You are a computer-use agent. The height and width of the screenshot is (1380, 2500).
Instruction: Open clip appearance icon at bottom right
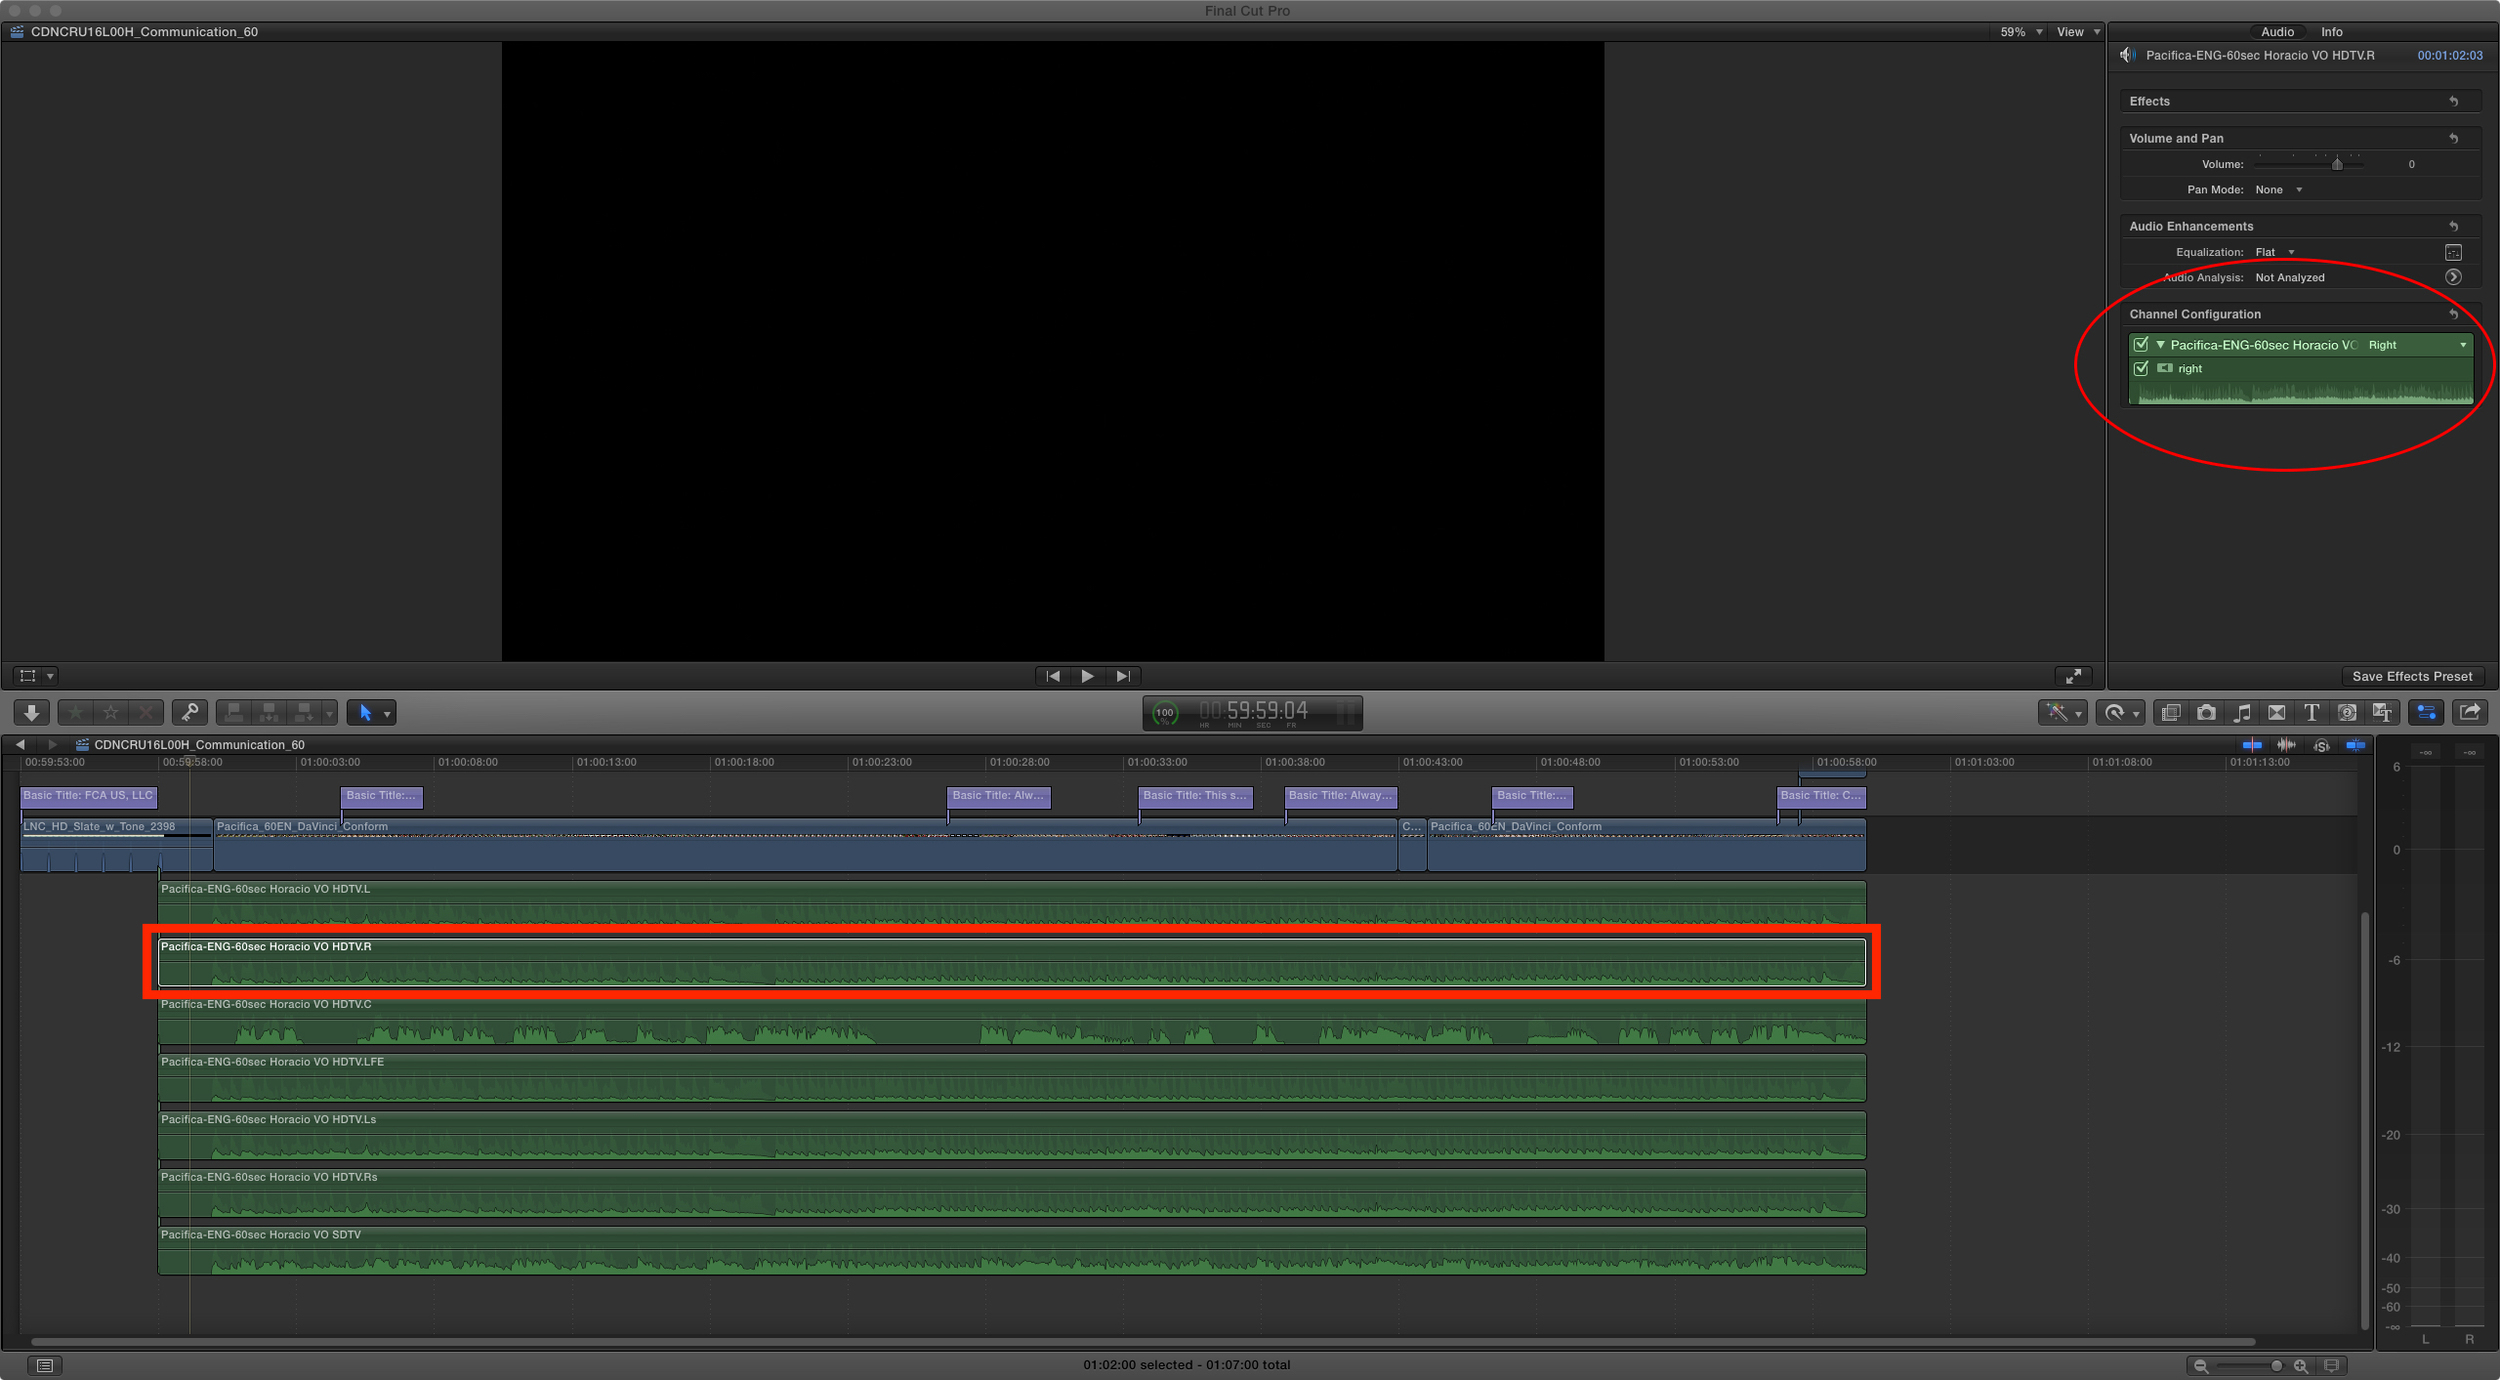tap(2331, 1365)
